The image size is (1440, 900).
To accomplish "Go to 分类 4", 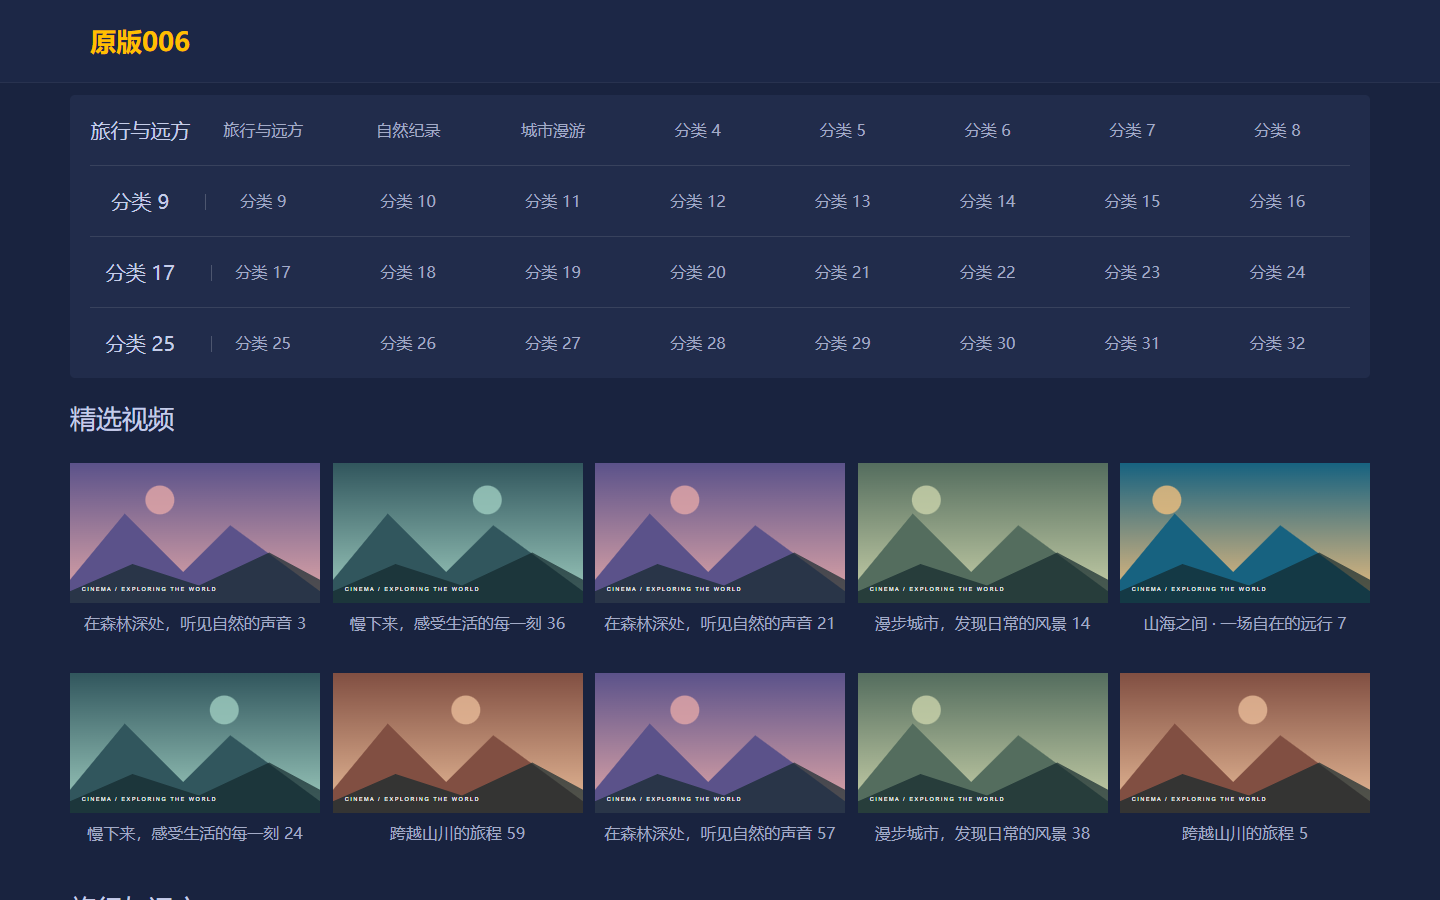I will pos(698,131).
